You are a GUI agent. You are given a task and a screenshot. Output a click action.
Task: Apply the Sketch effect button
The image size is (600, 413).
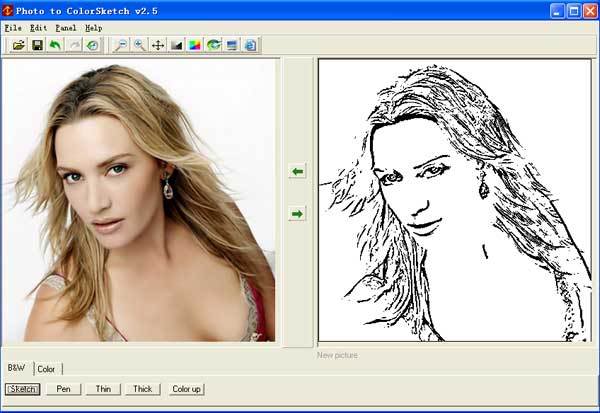23,389
